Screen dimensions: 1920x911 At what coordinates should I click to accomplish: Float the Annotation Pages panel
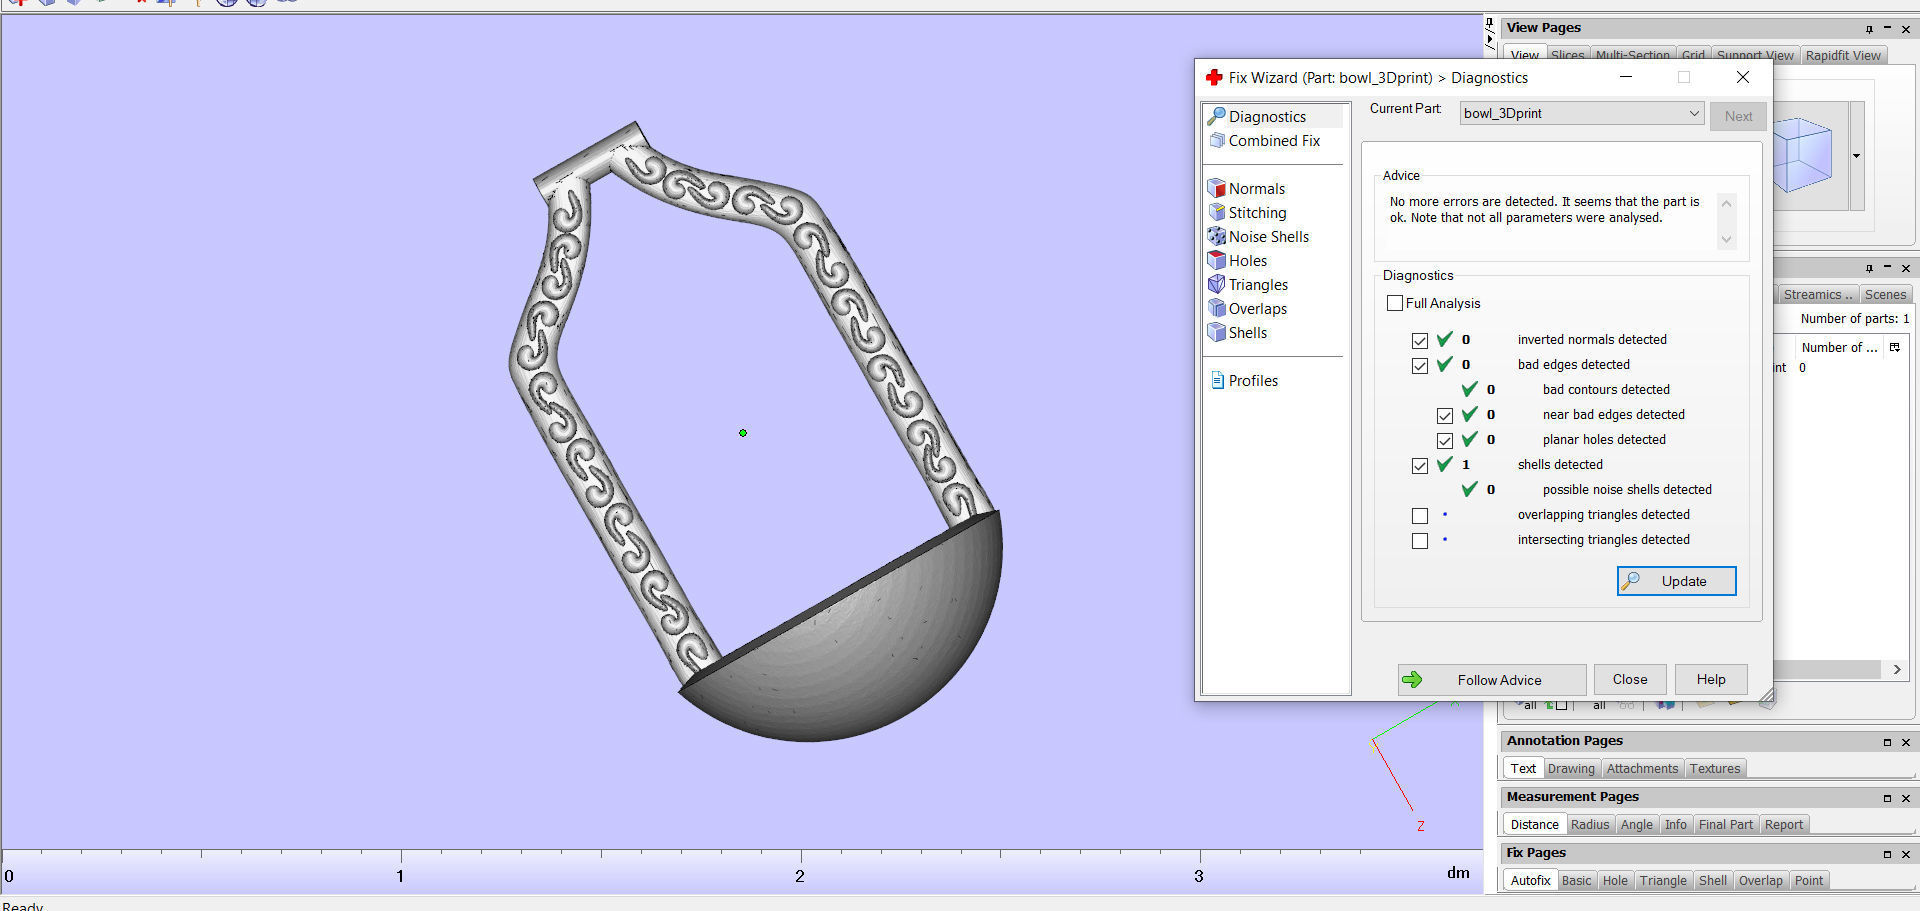[1887, 742]
